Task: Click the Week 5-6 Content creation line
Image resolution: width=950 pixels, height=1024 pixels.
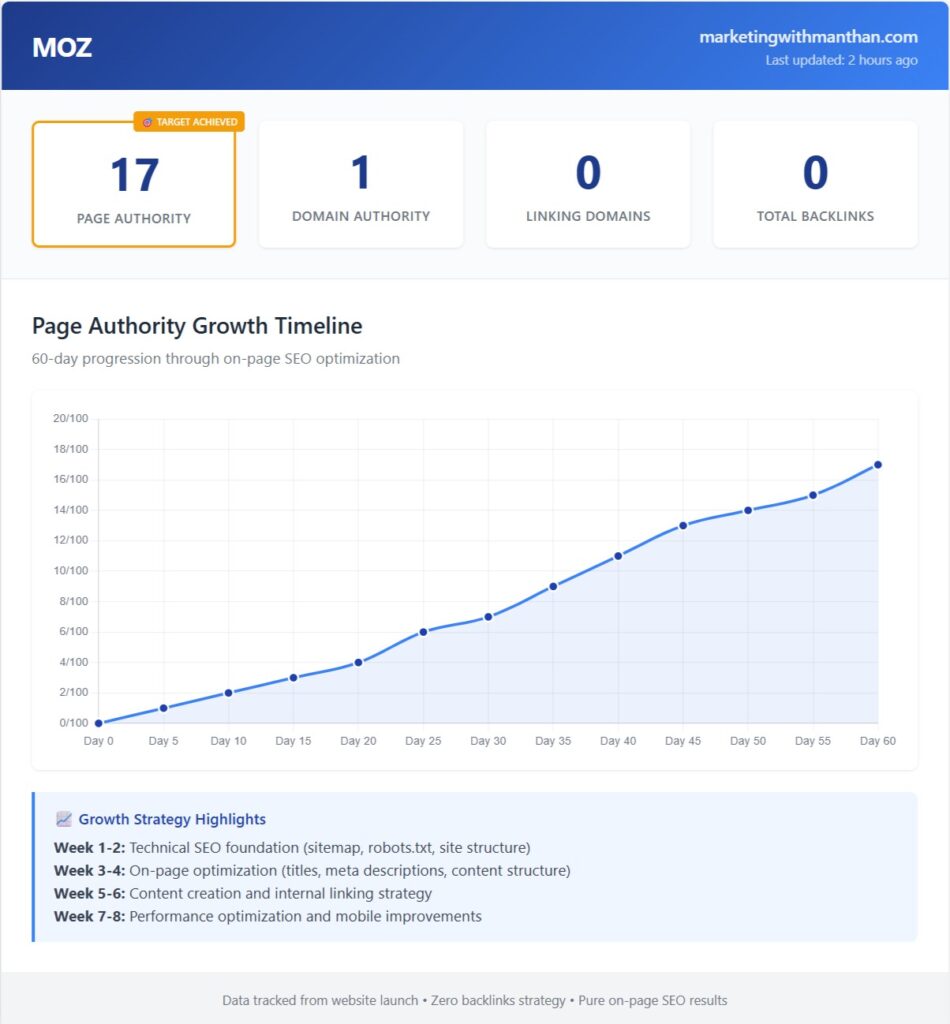Action: click(243, 893)
